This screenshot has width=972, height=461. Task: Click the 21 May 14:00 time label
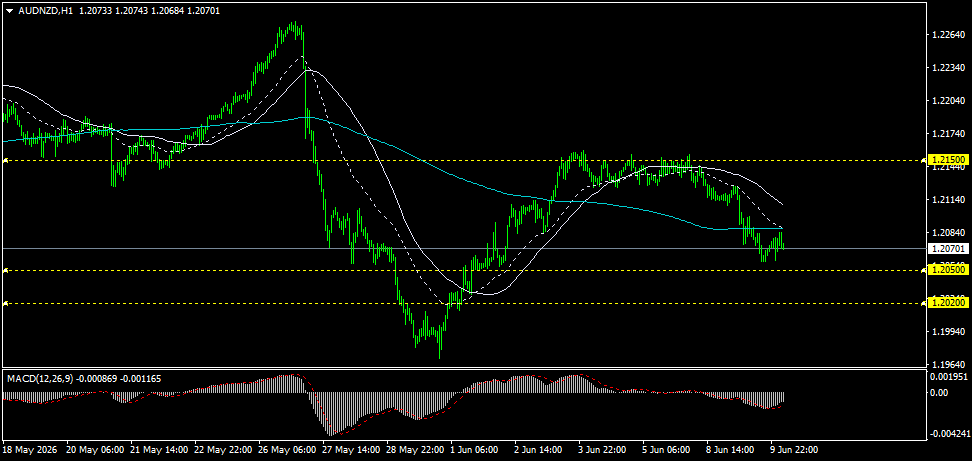pos(159,449)
